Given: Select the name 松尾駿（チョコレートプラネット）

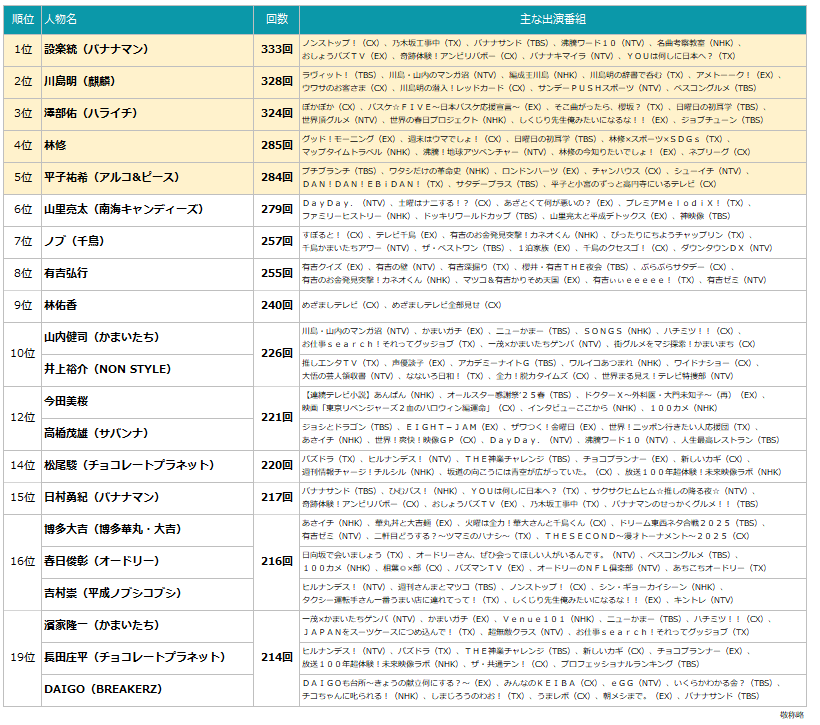Looking at the screenshot, I should coord(129,465).
